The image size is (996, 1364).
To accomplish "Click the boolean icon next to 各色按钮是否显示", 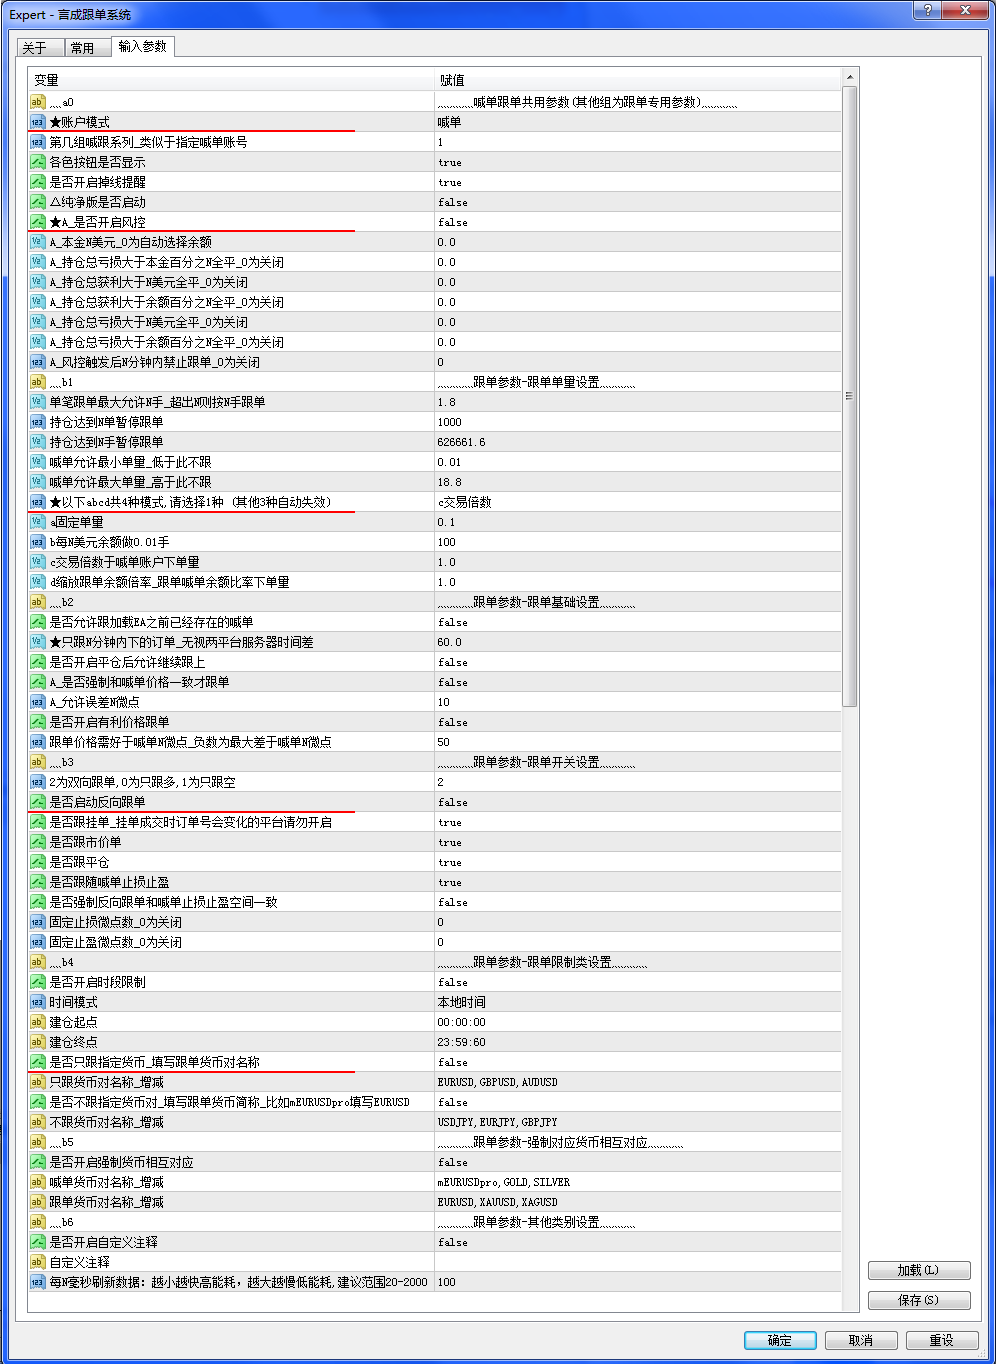I will click(x=37, y=162).
